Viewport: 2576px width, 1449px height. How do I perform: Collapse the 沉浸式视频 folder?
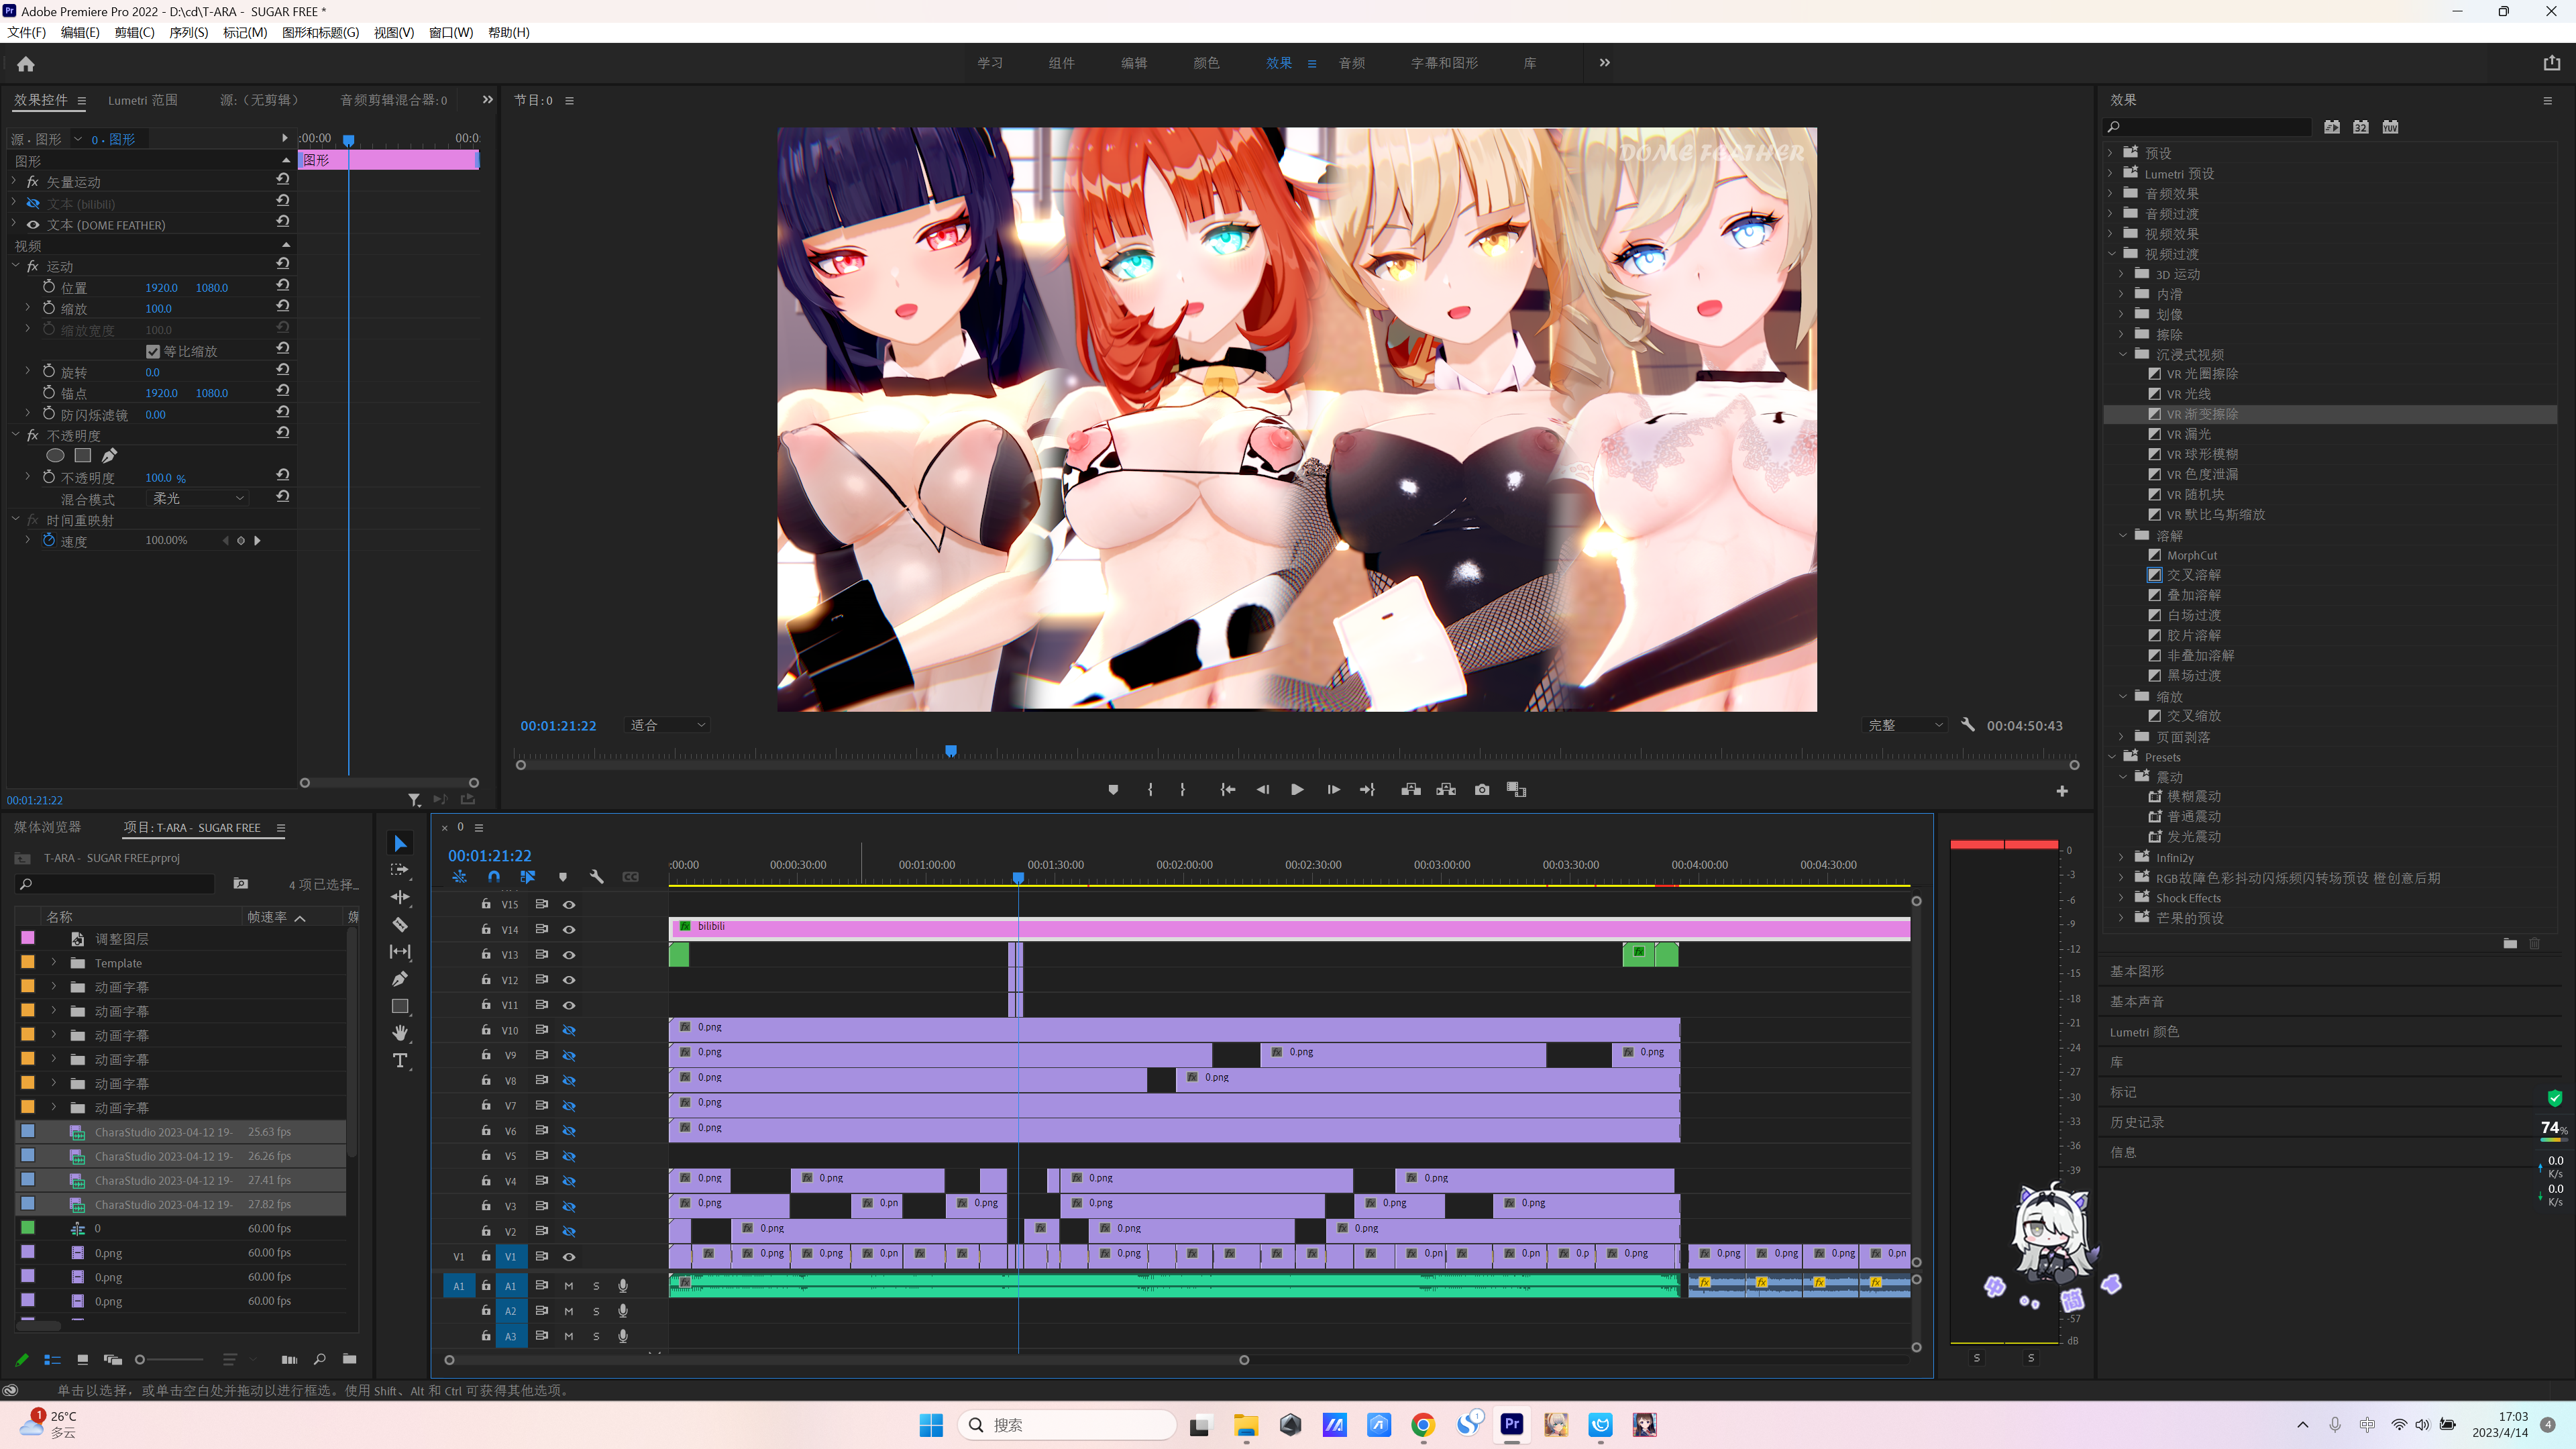2123,354
